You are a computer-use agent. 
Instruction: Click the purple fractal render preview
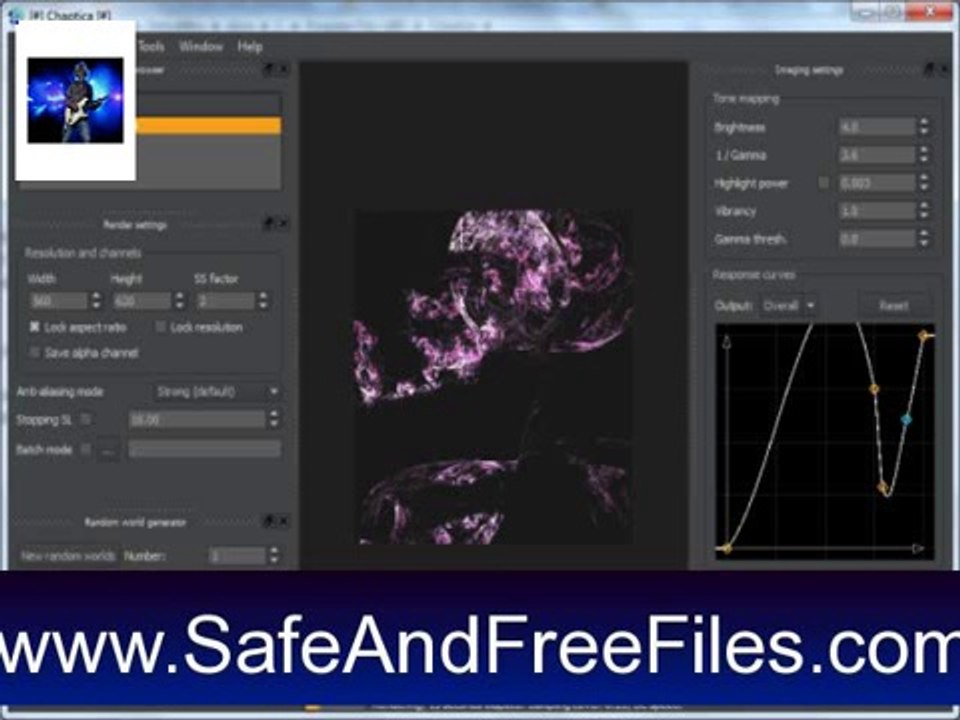[493, 377]
